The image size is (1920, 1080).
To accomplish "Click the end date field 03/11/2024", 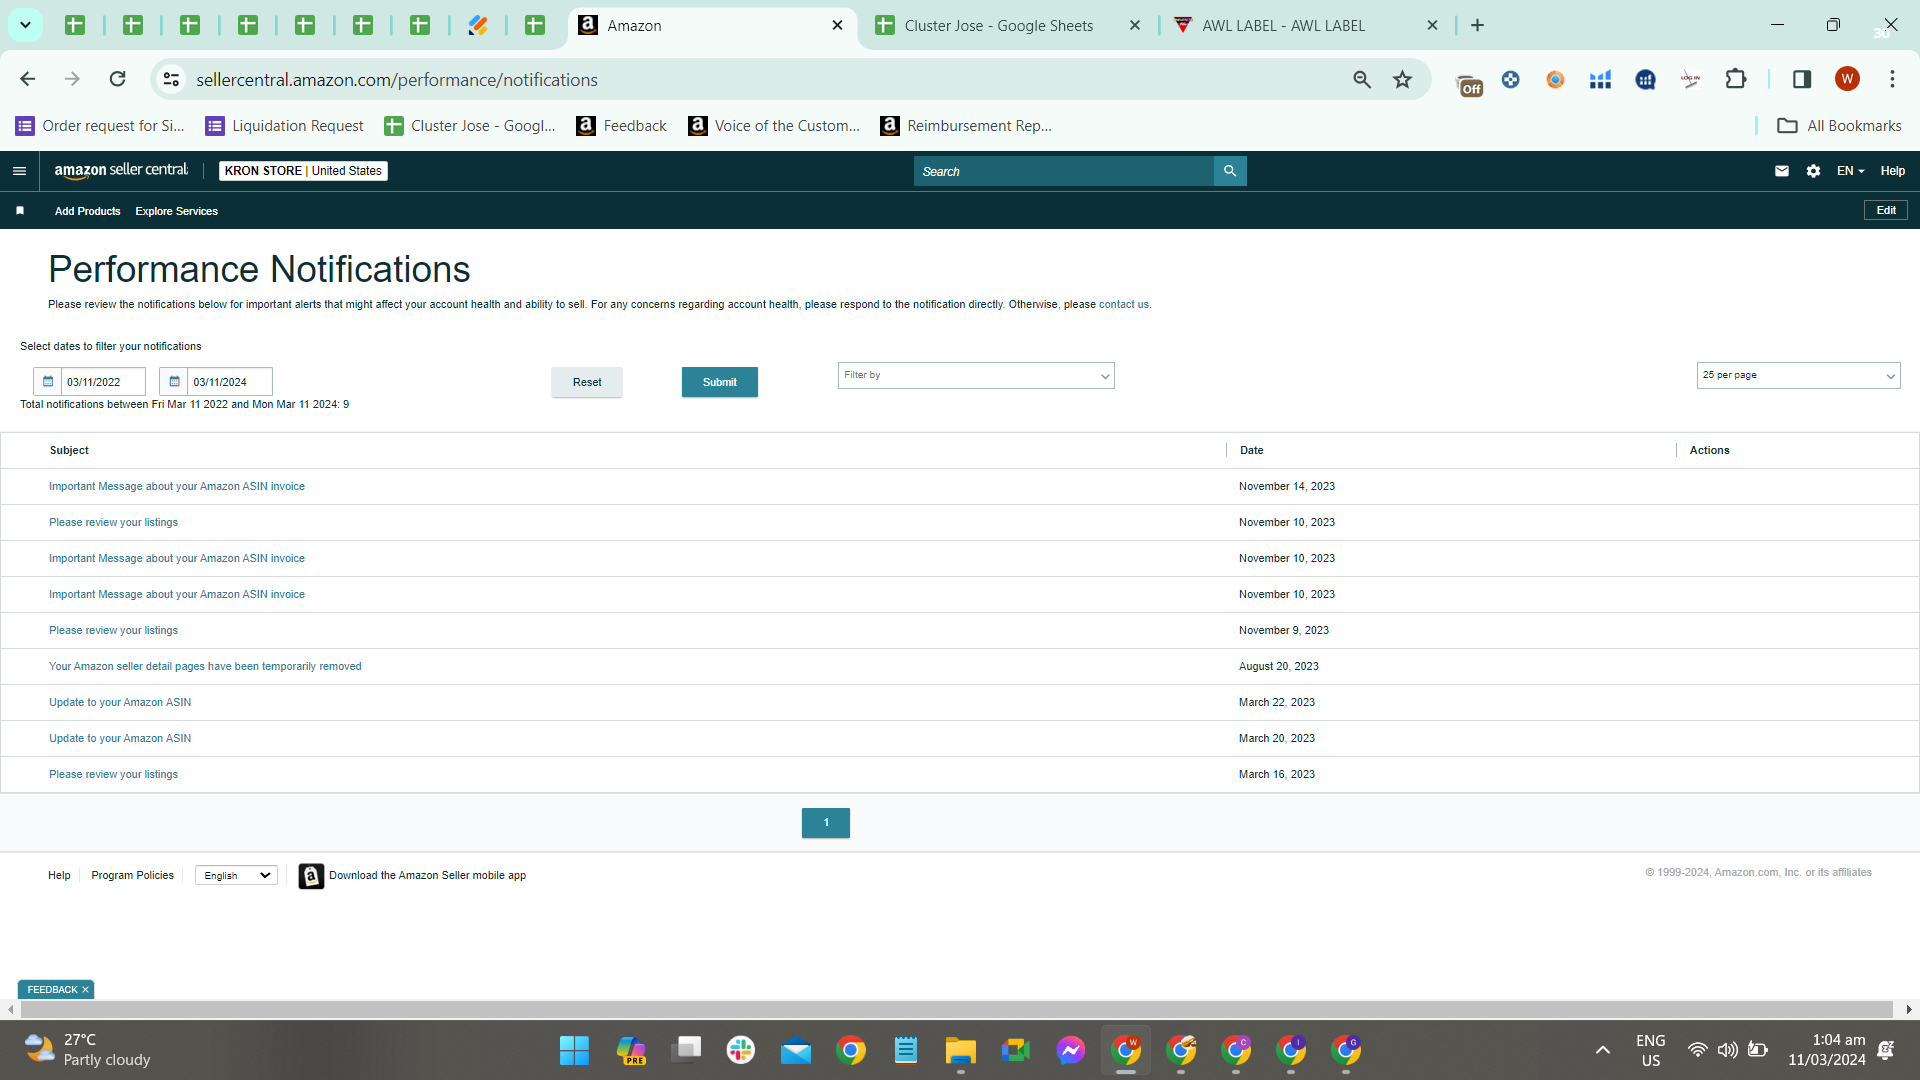I will point(229,382).
